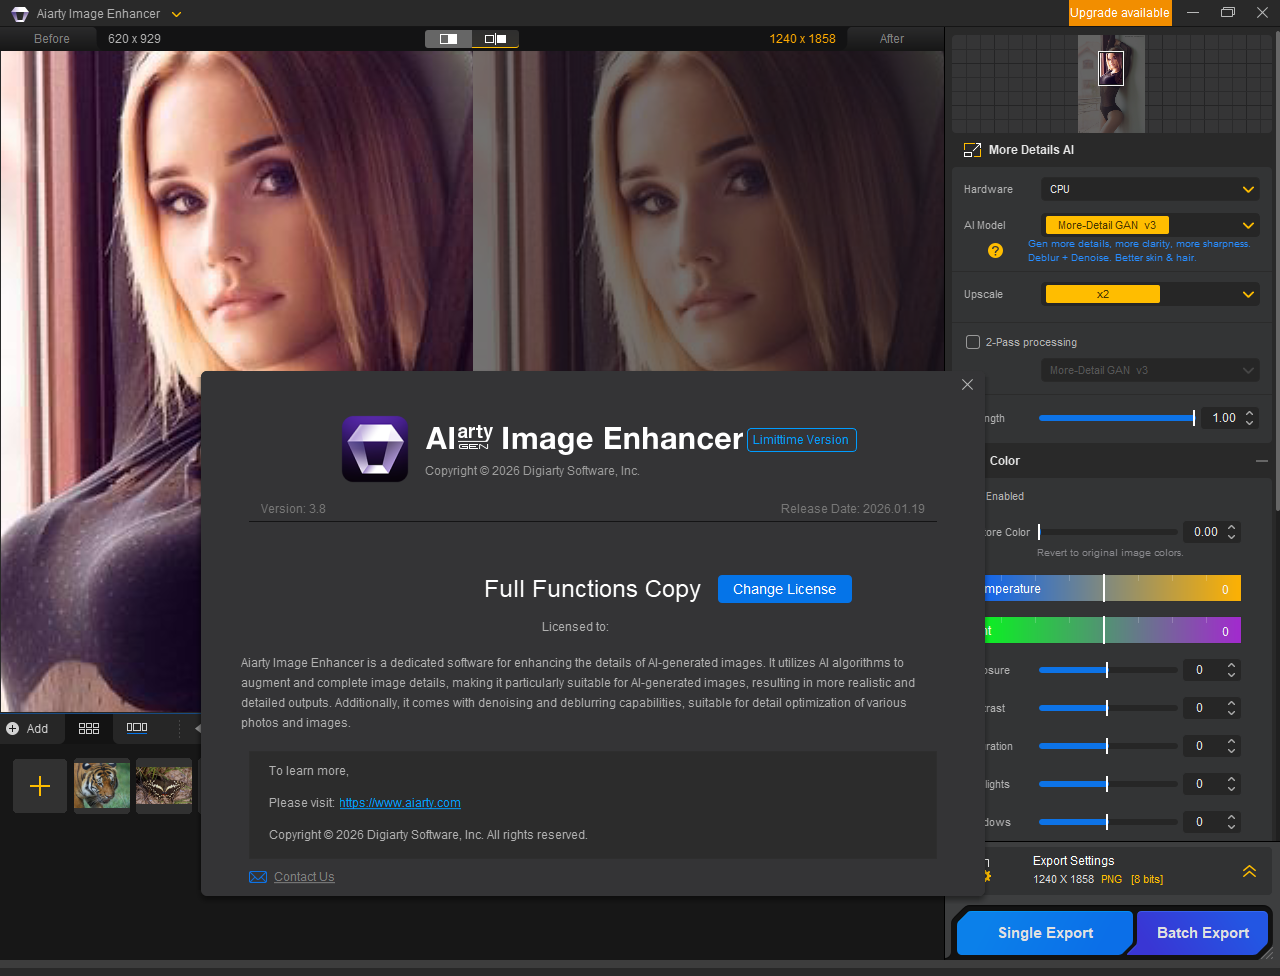Click the Strength stepper arrows
Image resolution: width=1280 pixels, height=976 pixels.
(x=1250, y=418)
